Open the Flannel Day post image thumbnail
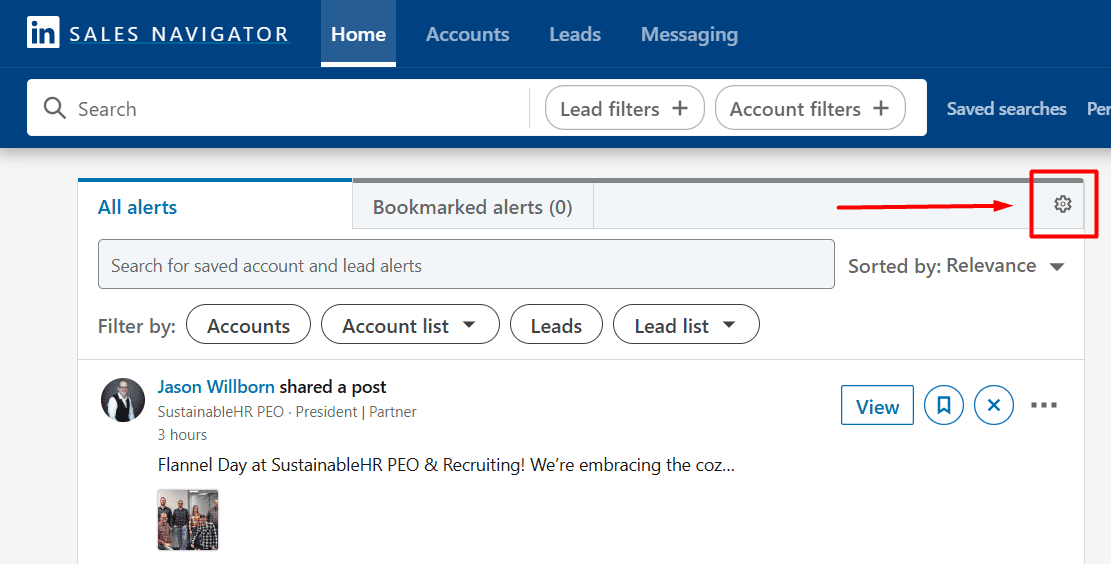This screenshot has width=1111, height=564. click(x=188, y=519)
